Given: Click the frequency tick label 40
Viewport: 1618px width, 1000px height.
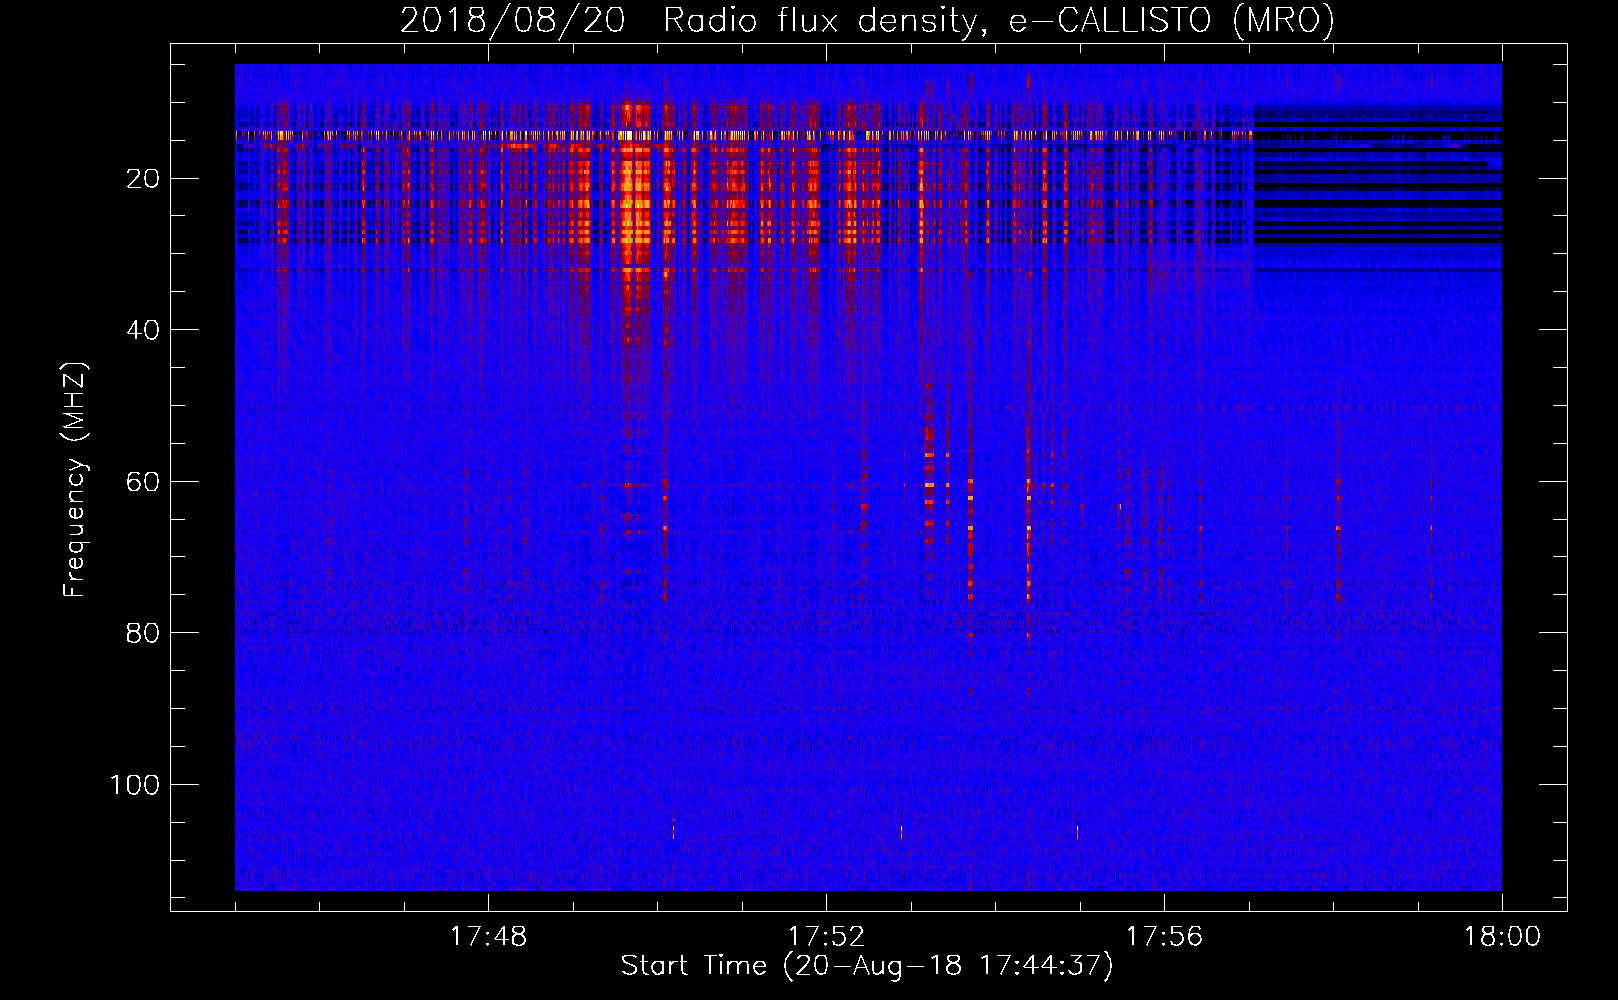Looking at the screenshot, I should pyautogui.click(x=143, y=330).
